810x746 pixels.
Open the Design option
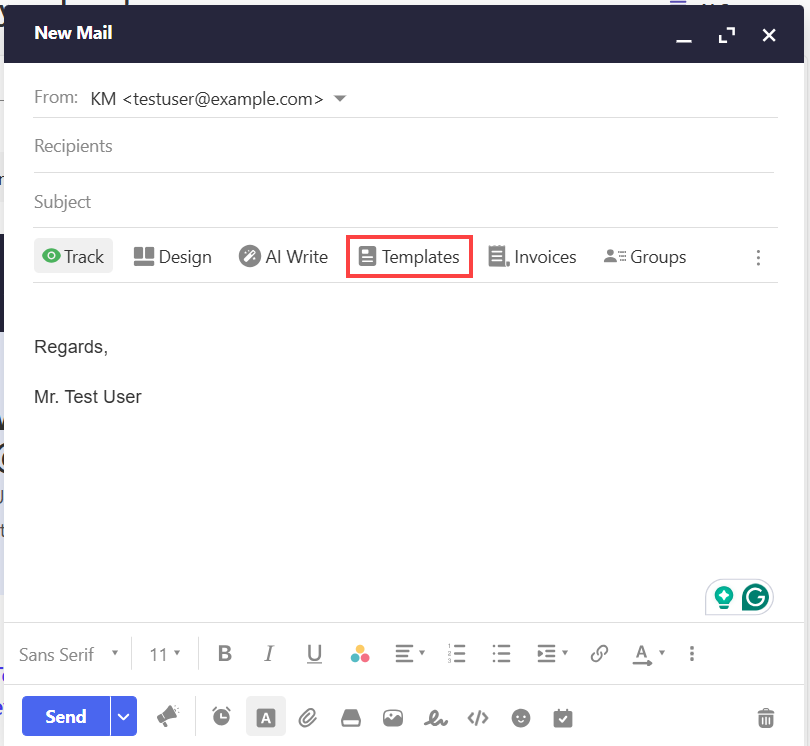tap(173, 257)
